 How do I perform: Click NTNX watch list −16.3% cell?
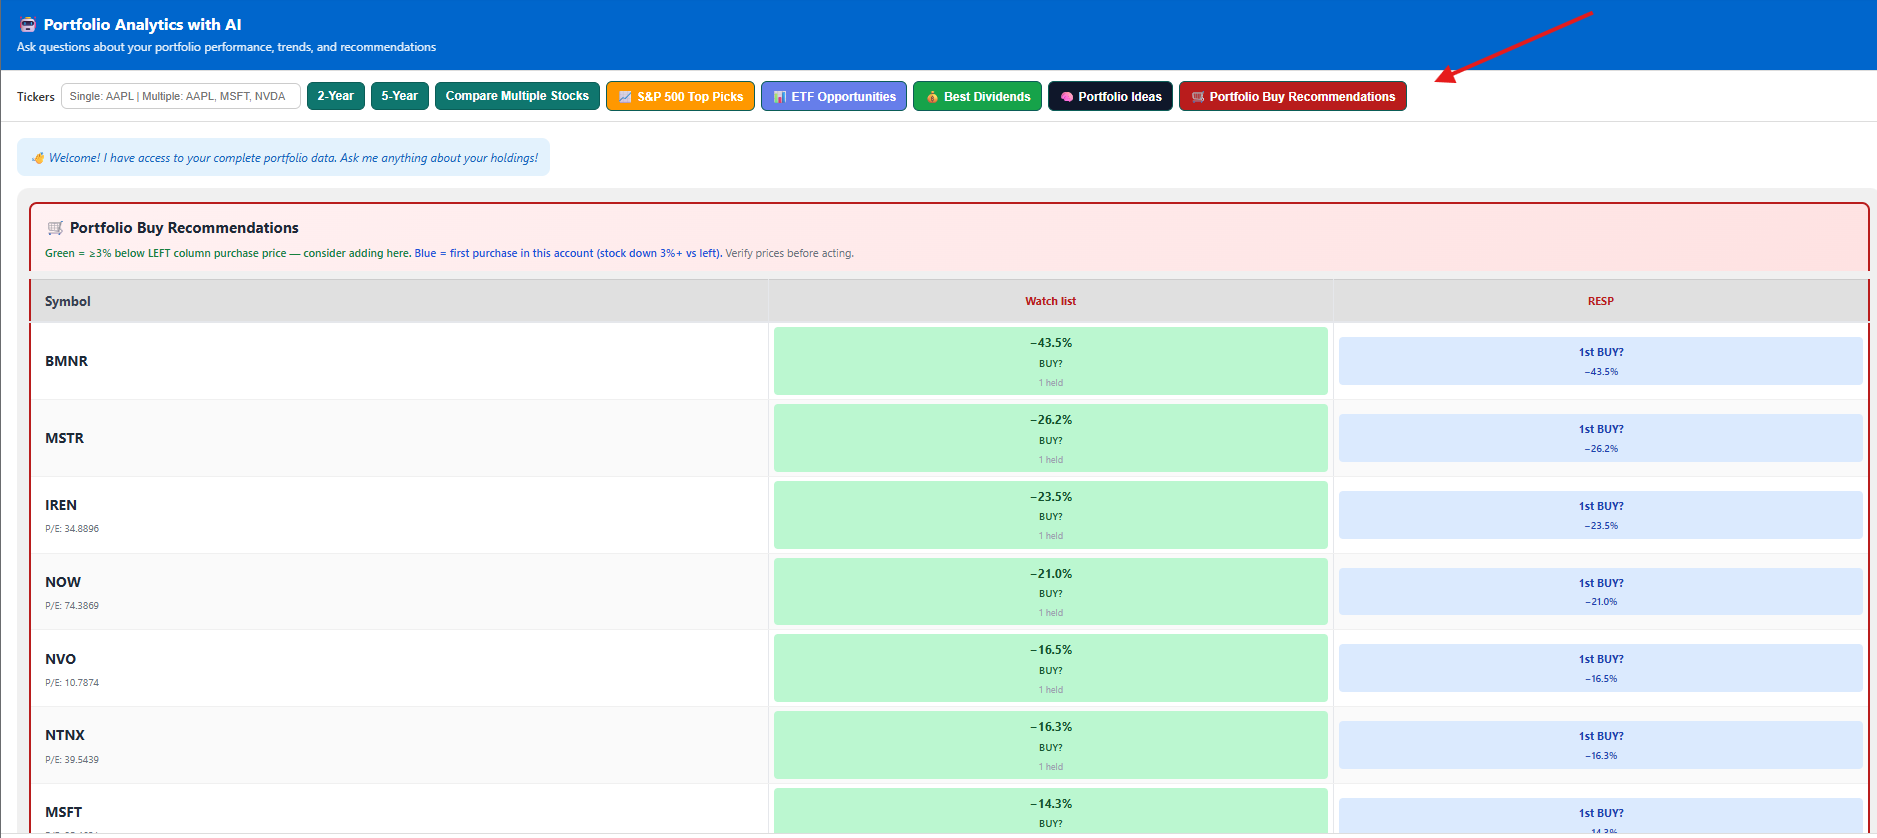click(x=1050, y=745)
